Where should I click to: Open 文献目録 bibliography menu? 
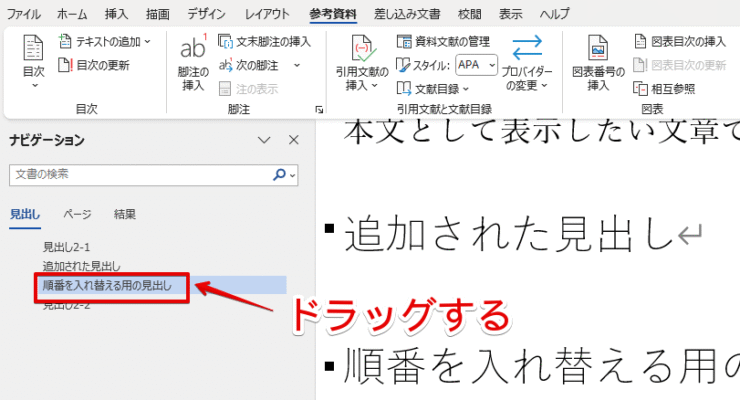[433, 89]
